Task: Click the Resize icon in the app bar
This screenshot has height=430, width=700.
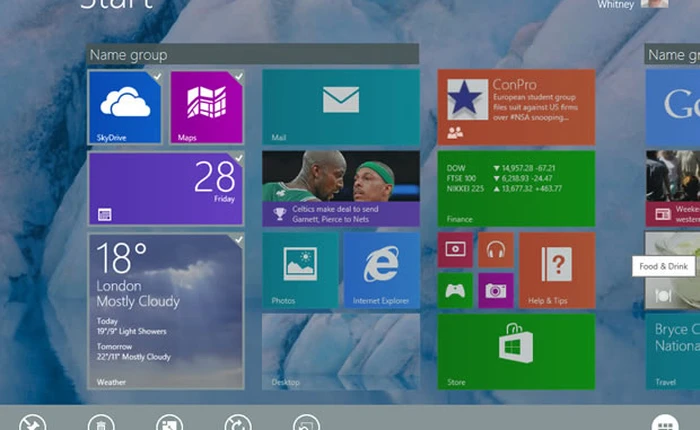Action: coord(169,422)
